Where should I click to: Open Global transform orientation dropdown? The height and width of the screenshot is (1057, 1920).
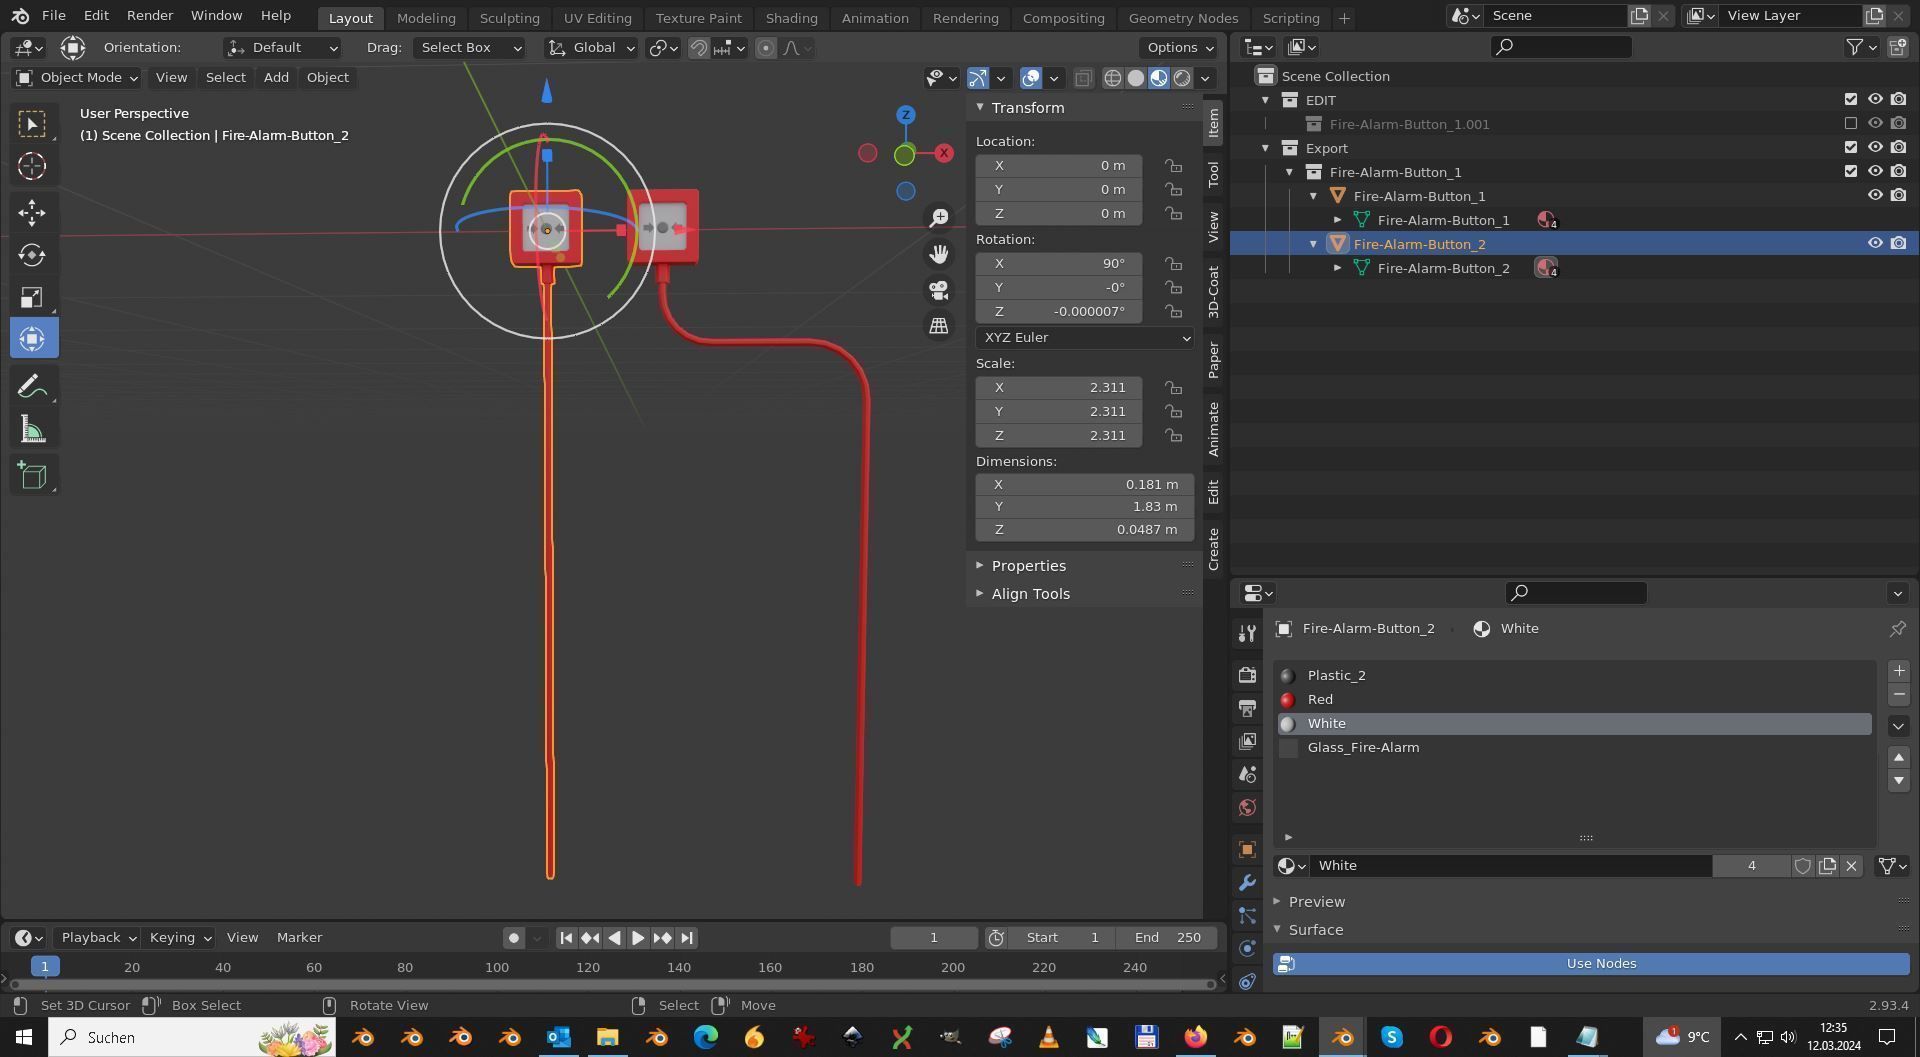tap(592, 48)
